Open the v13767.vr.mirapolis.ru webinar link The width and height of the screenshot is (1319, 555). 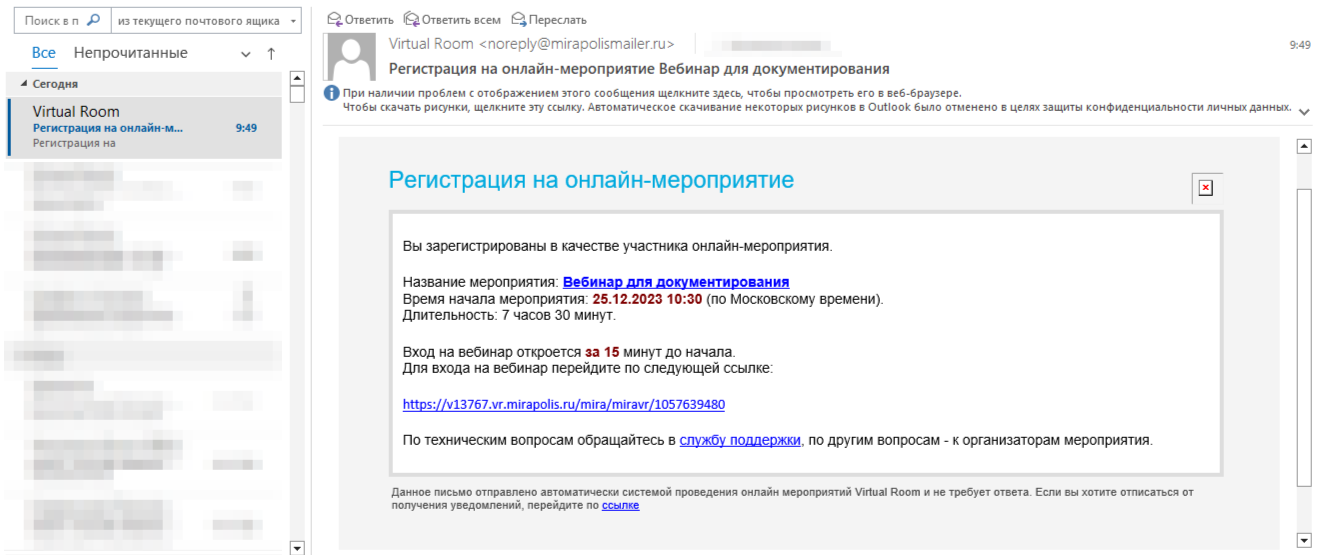pyautogui.click(x=564, y=405)
